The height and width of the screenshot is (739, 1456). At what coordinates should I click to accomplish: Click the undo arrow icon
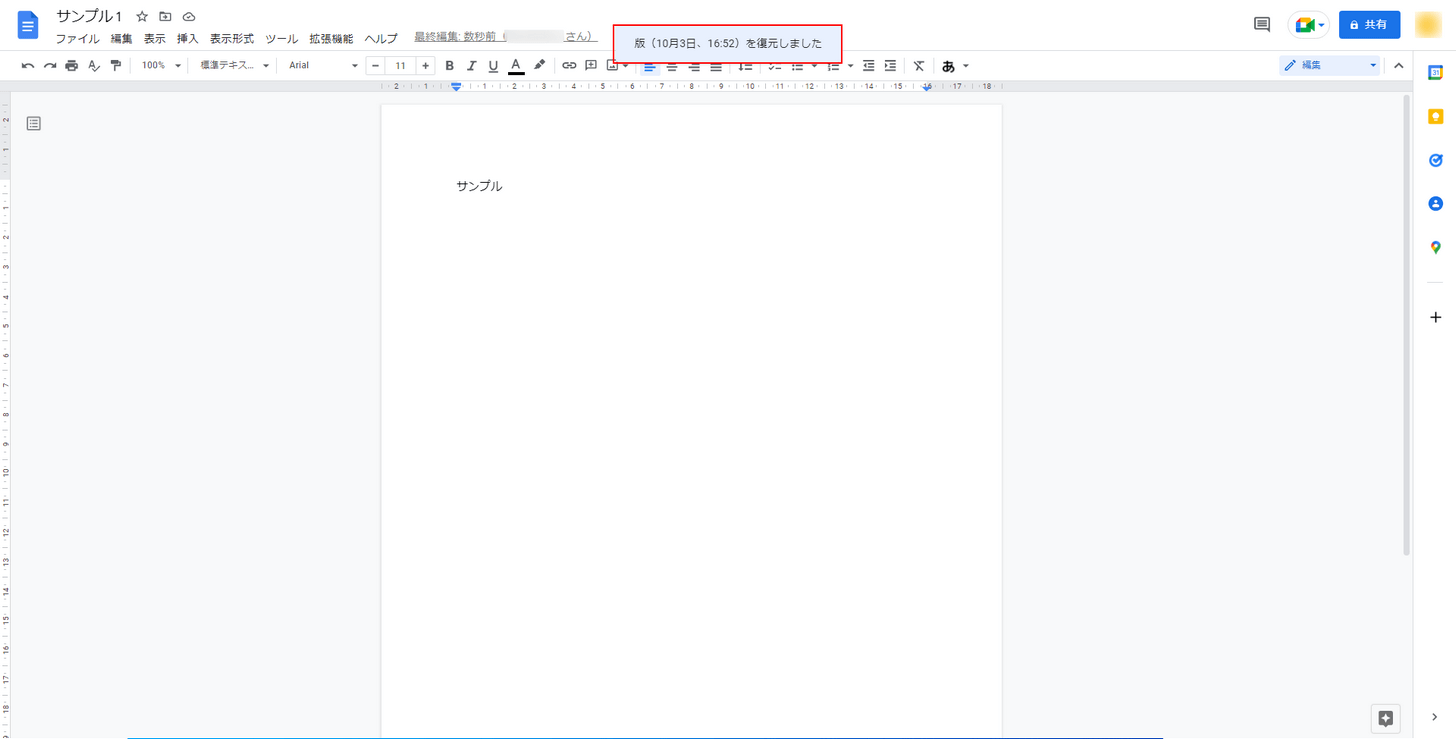[28, 66]
